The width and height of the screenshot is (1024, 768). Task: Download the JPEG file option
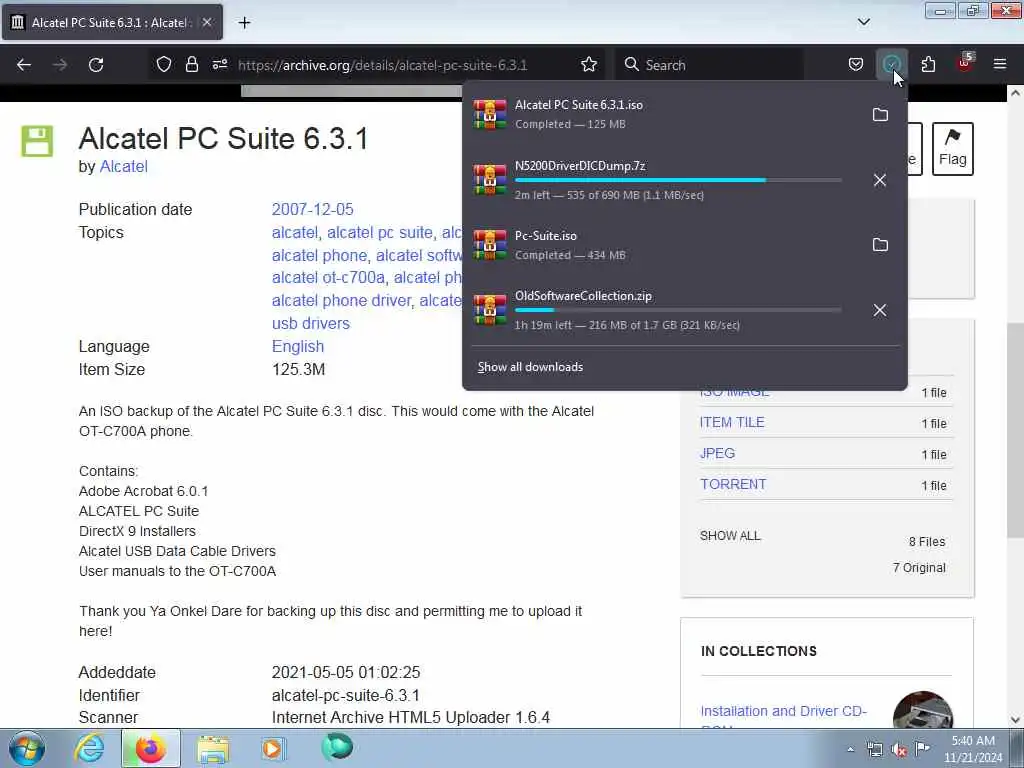(717, 453)
